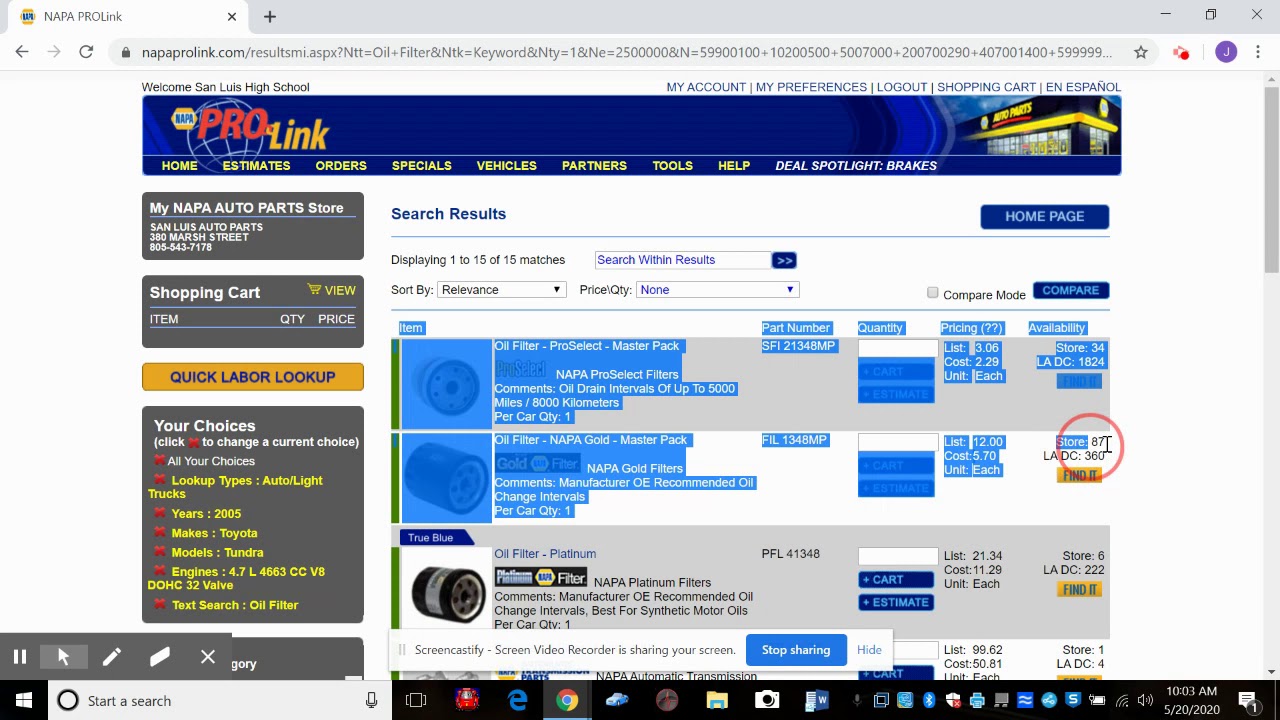
Task: Click the DEAL SPOTLIGHT: BRAKES link
Action: click(x=856, y=166)
